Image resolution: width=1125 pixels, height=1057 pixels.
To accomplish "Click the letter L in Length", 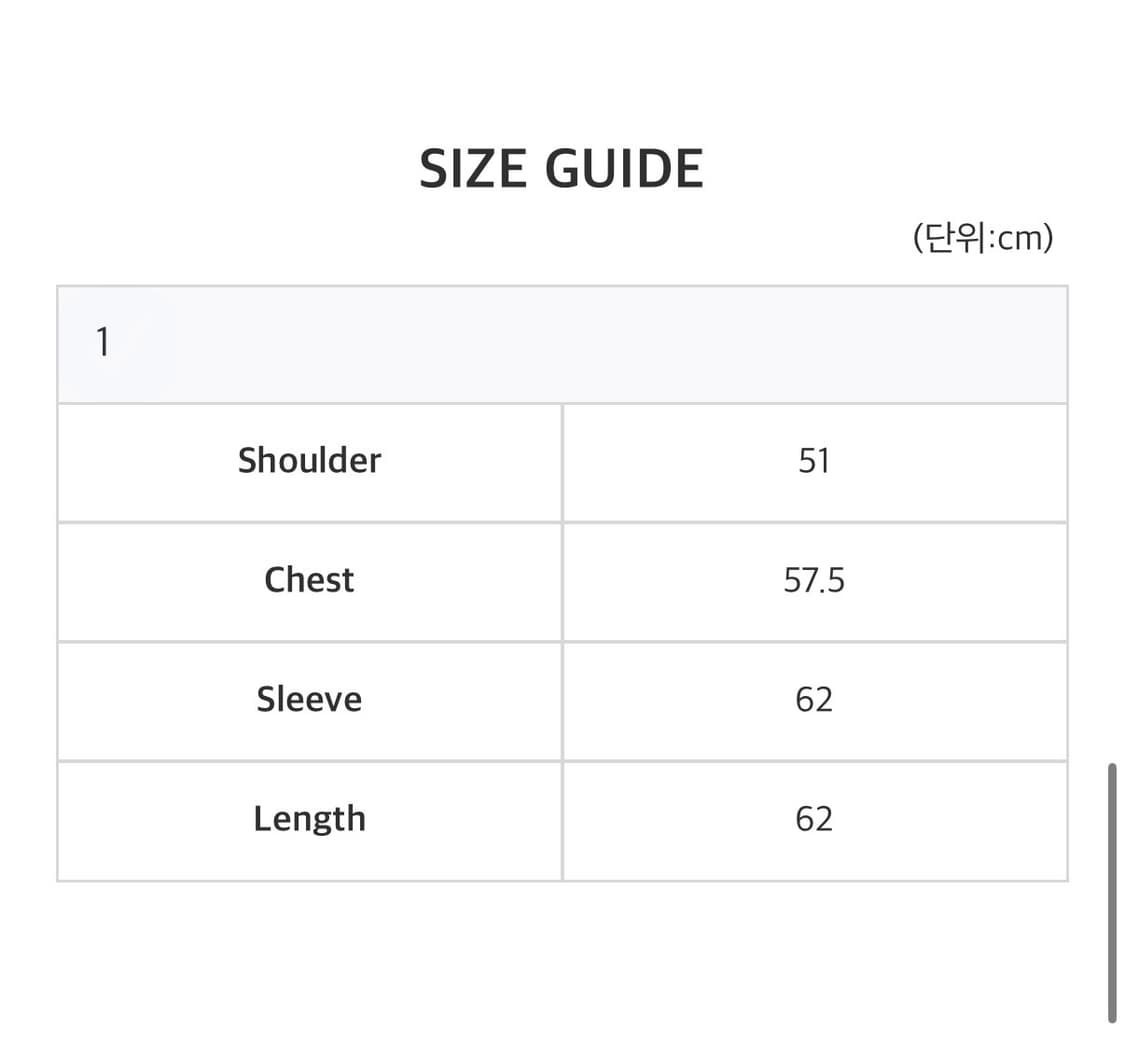I will 262,819.
